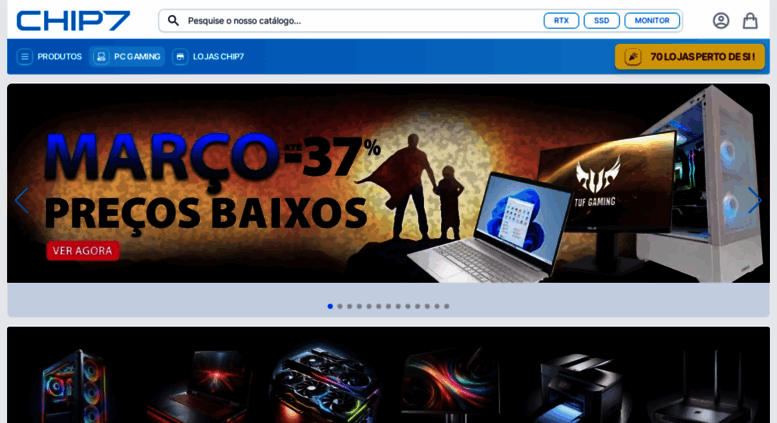Viewport: 777px width, 423px height.
Task: Go to previous banner slide arrow
Action: pos(21,201)
